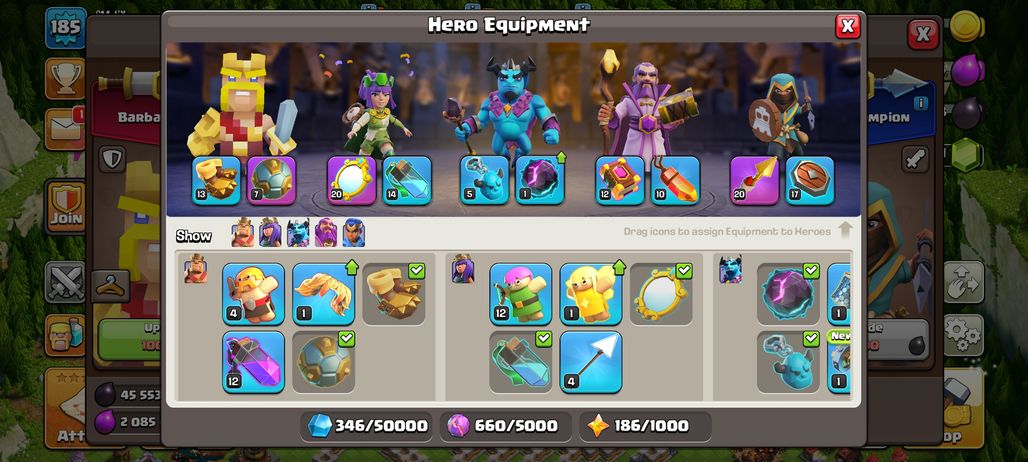The height and width of the screenshot is (462, 1028).
Task: Select the checked Giant Gauntlet equipment item
Action: [393, 294]
